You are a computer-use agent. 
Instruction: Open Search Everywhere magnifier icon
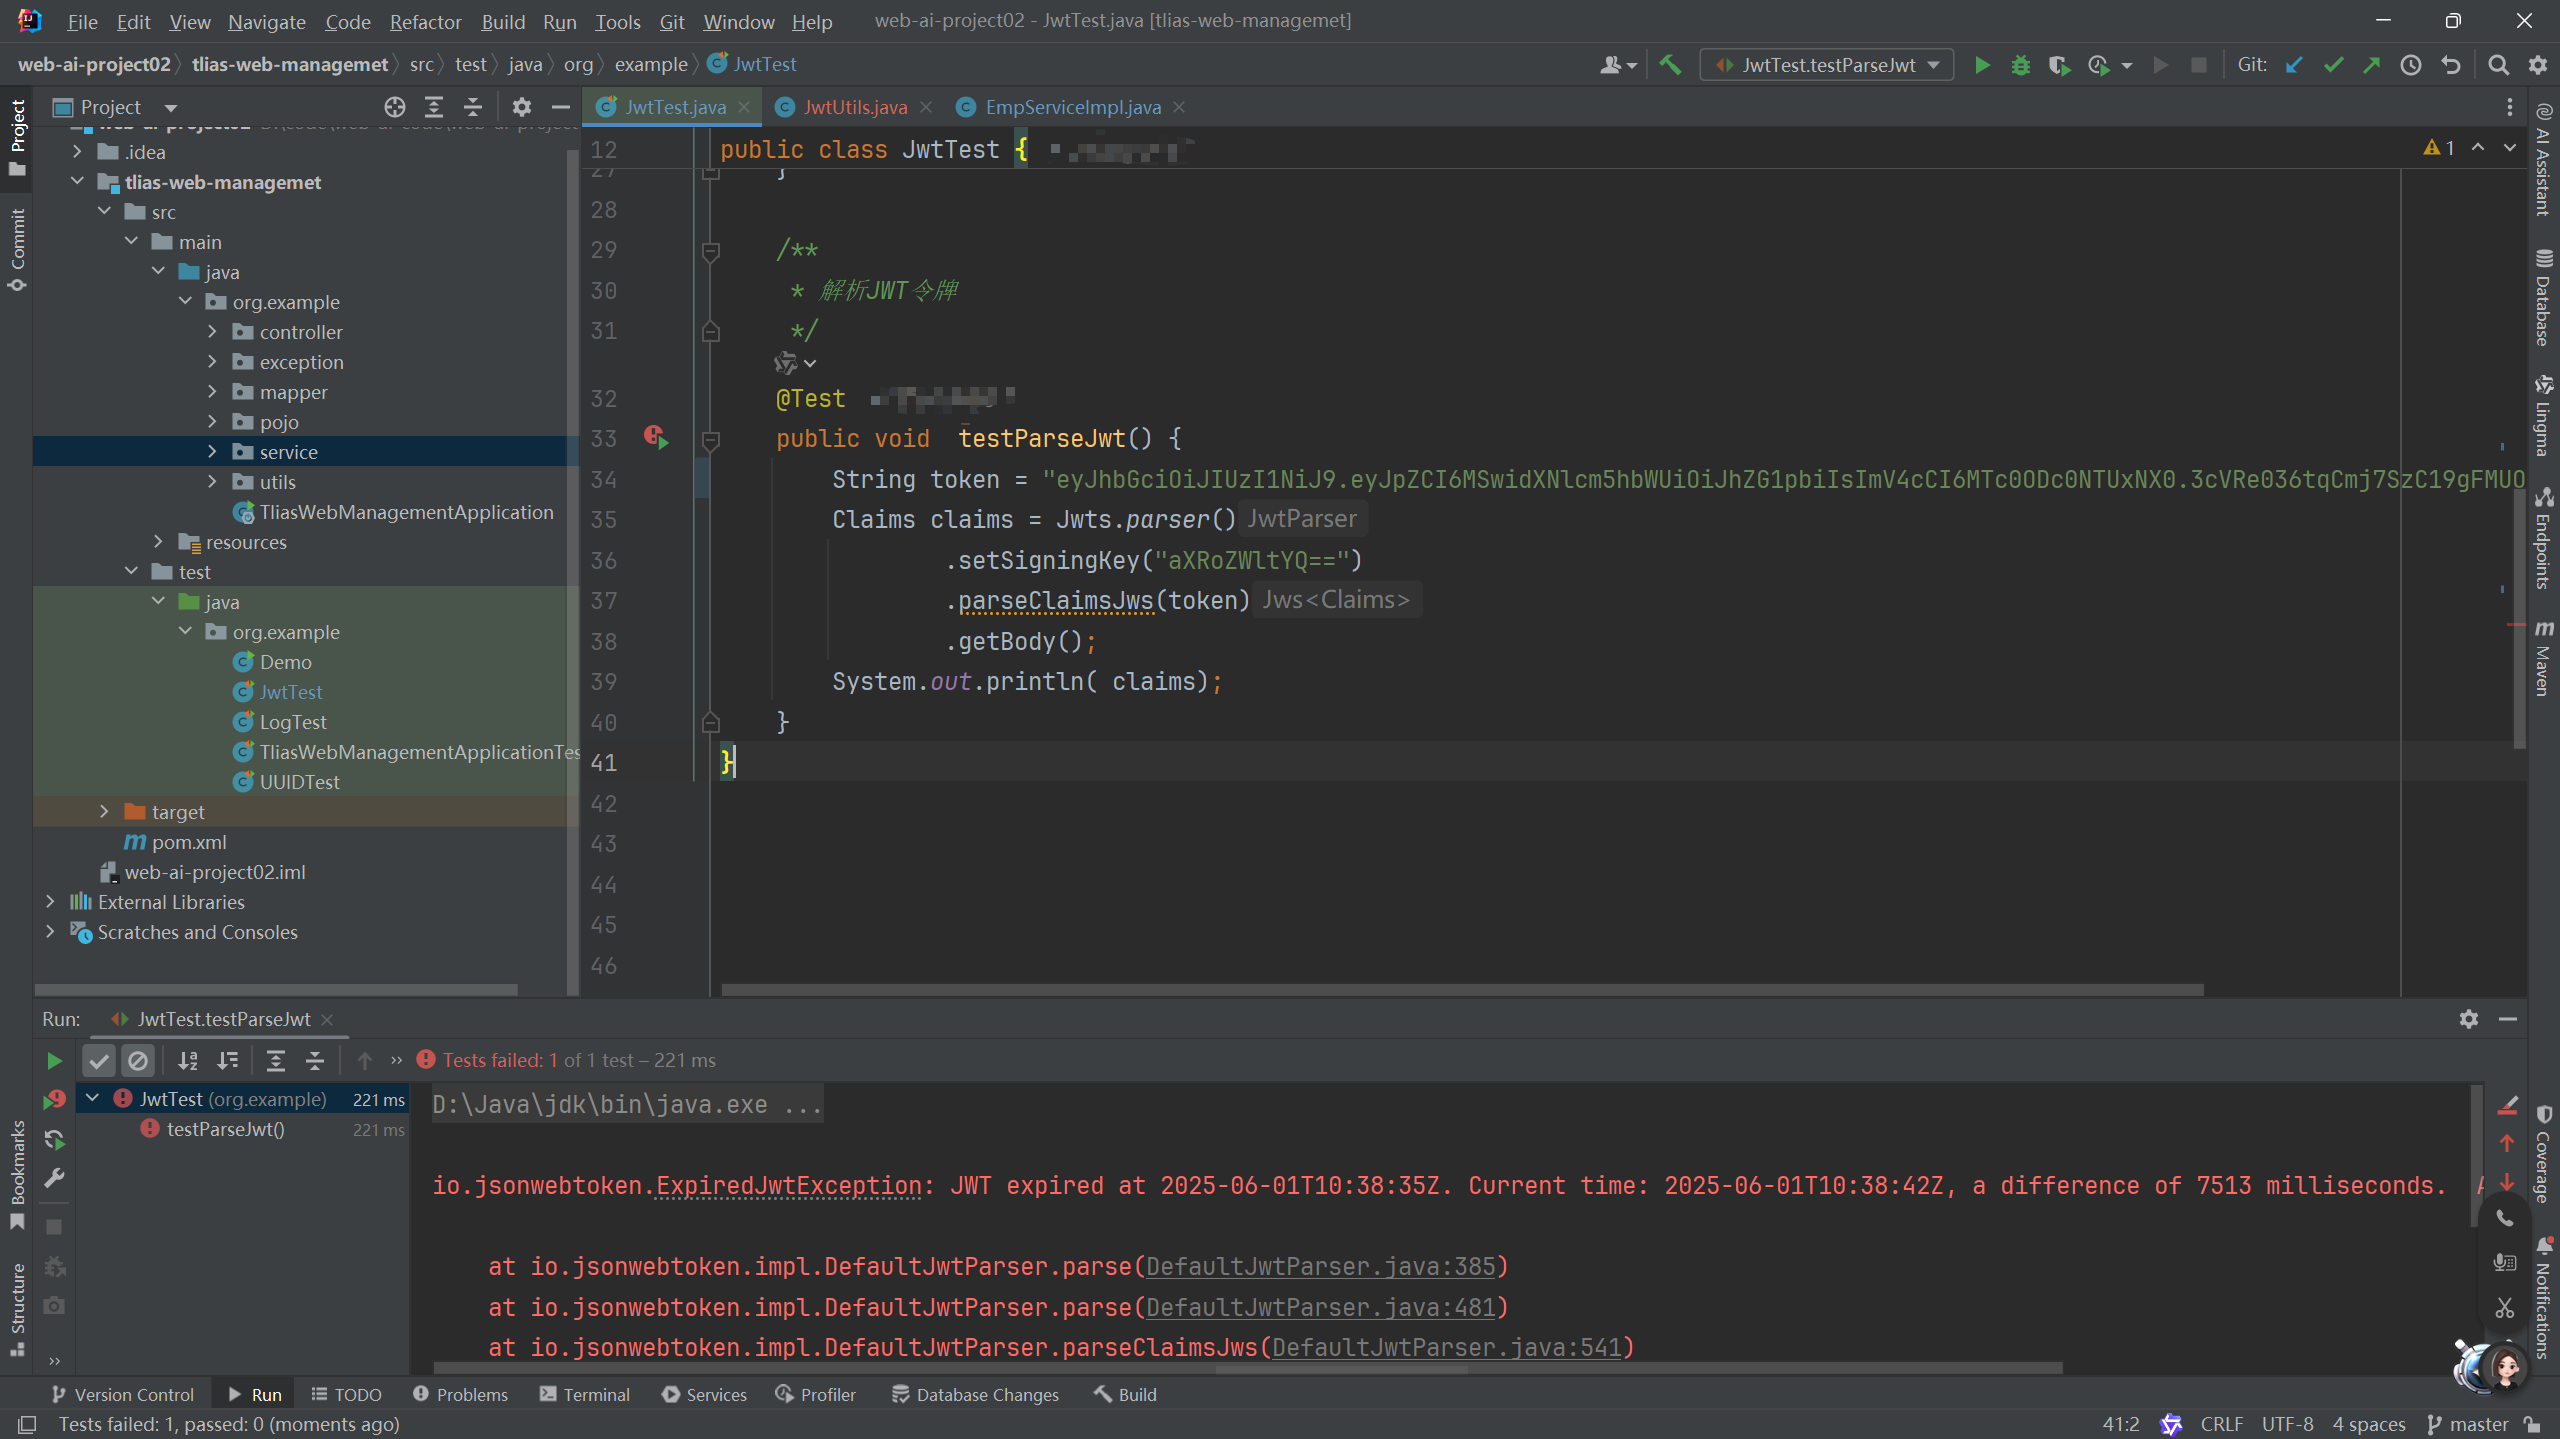click(x=2498, y=65)
